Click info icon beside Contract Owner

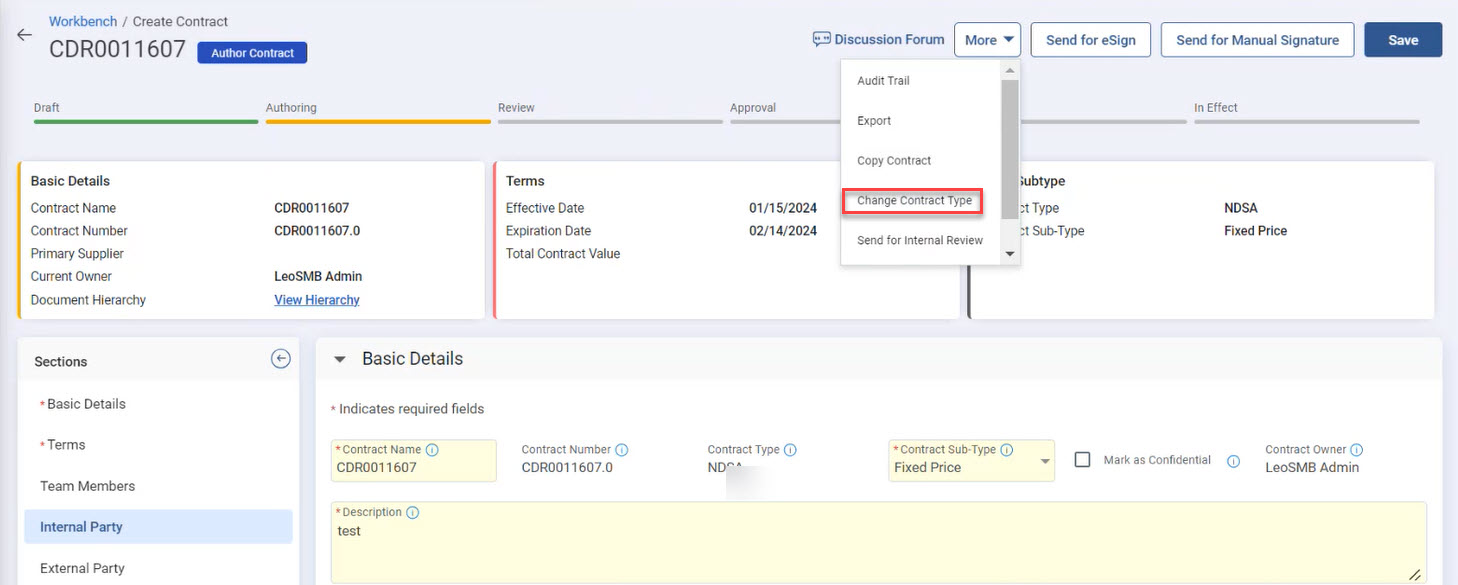coord(1357,450)
